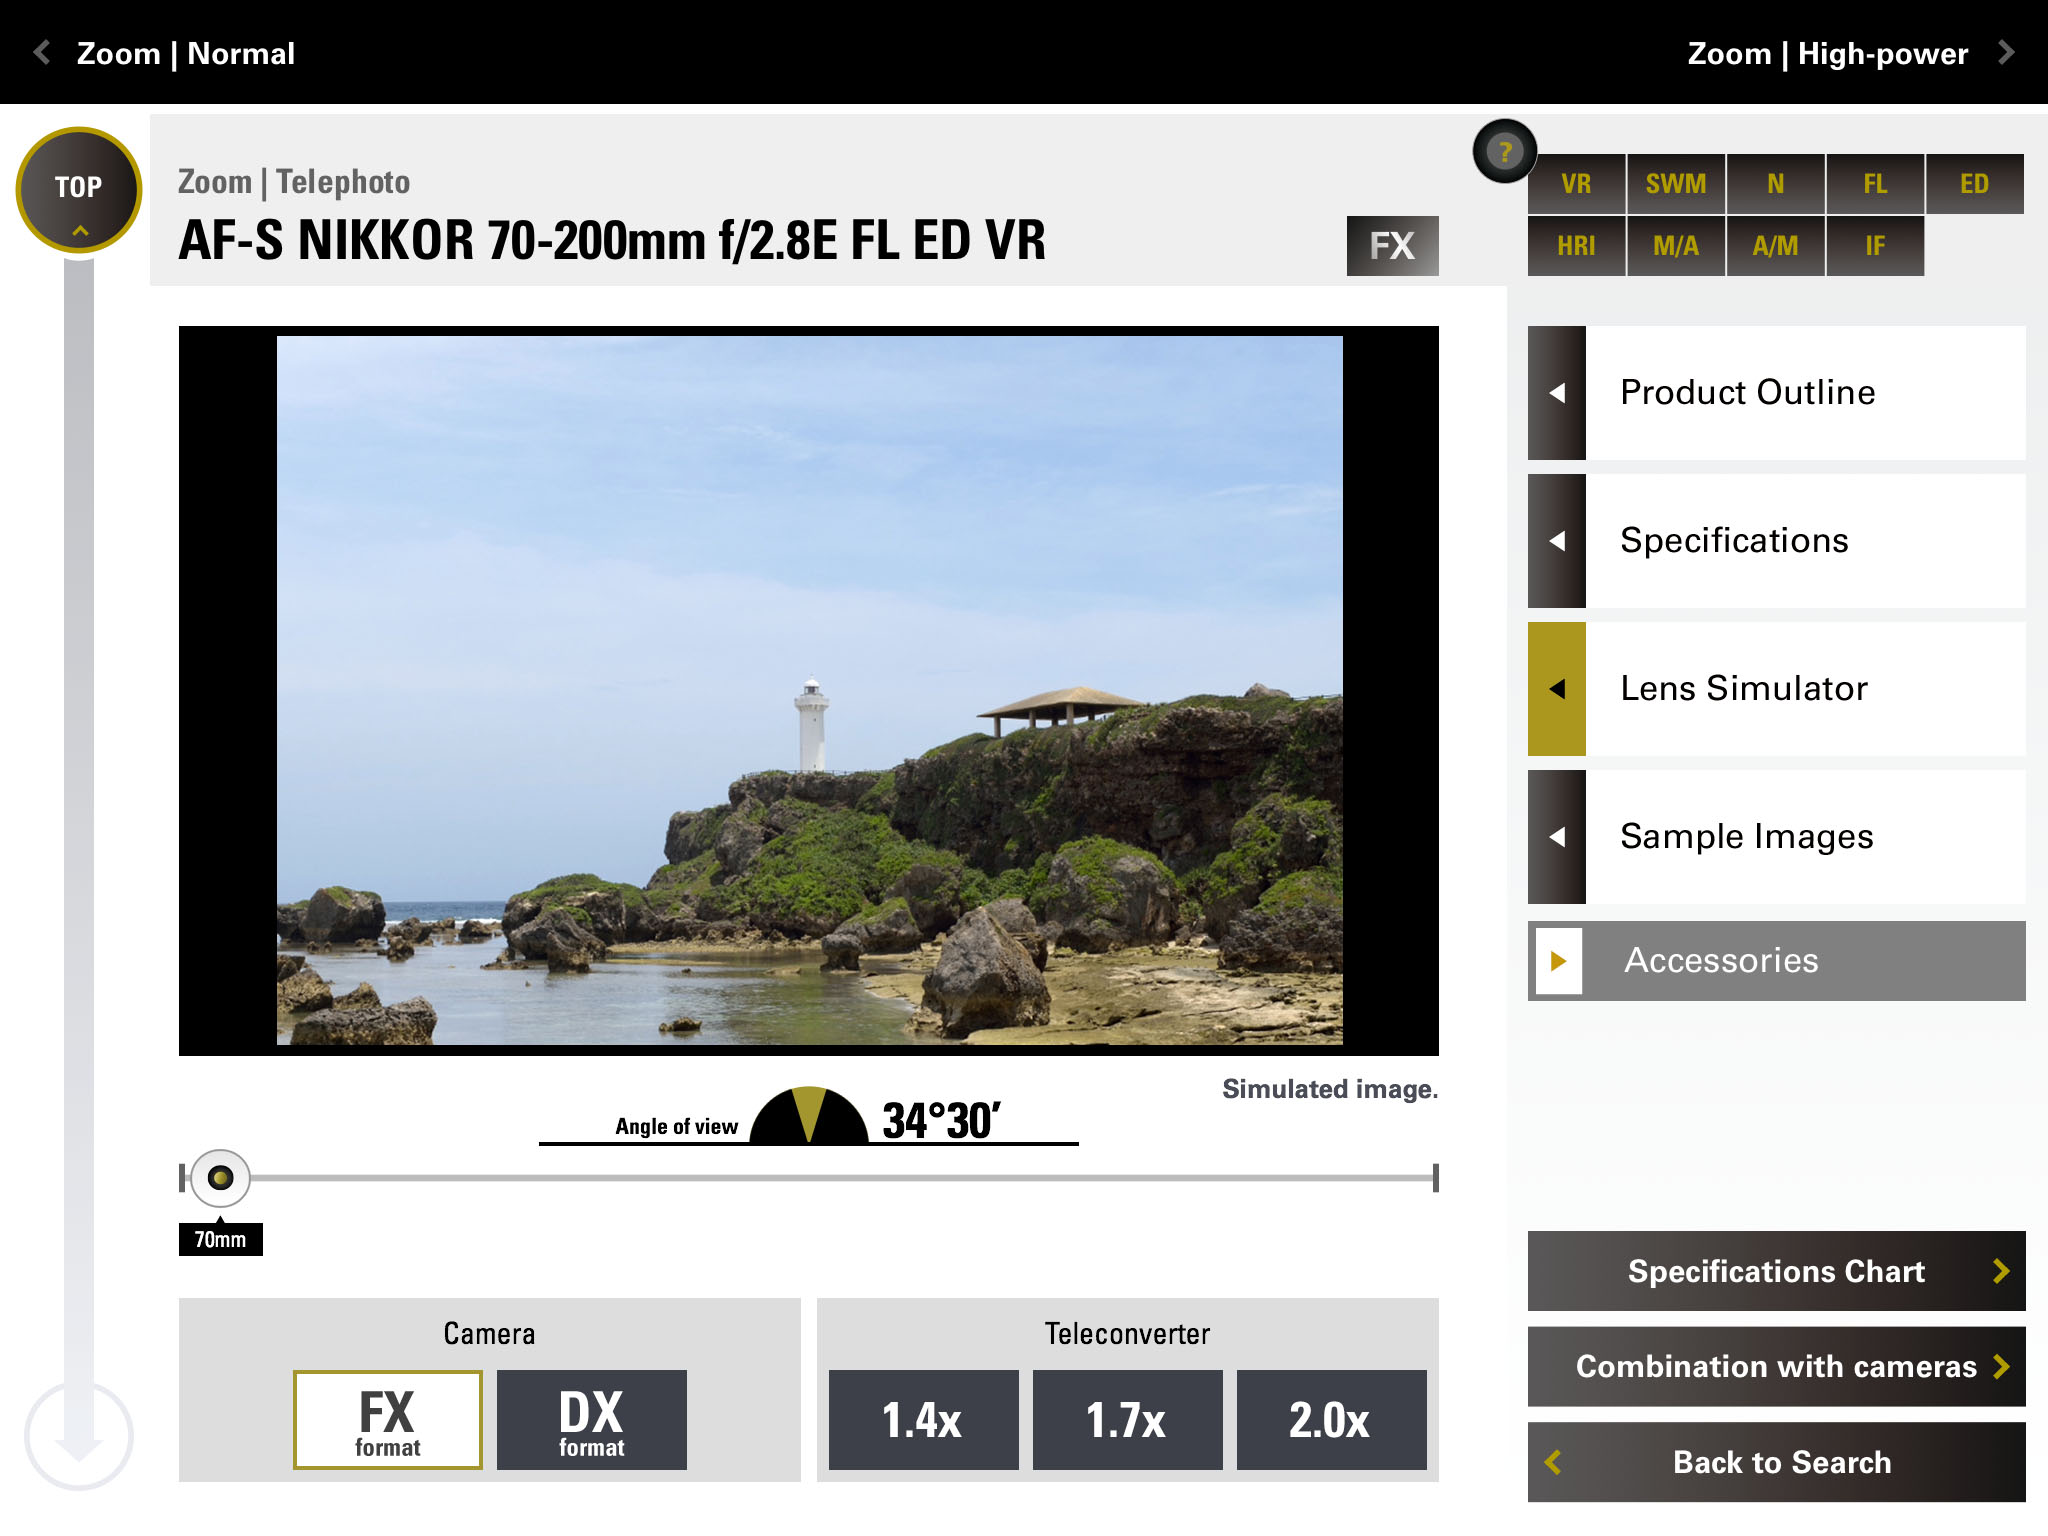Viewport: 2048px width, 1536px height.
Task: Open the help question mark icon
Action: point(1504,152)
